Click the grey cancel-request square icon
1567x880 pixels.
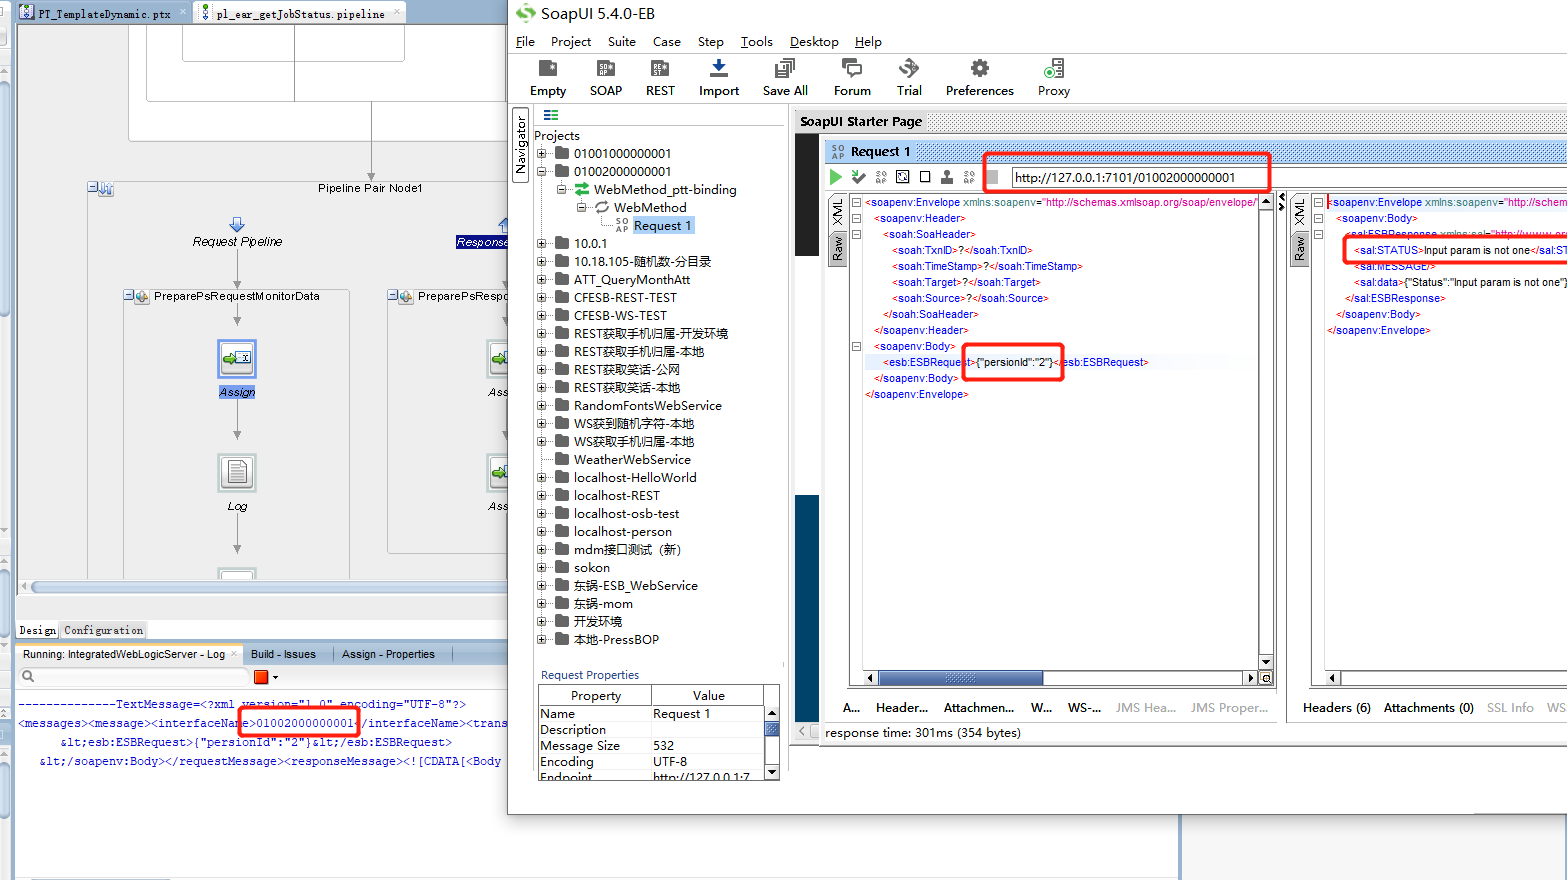992,177
